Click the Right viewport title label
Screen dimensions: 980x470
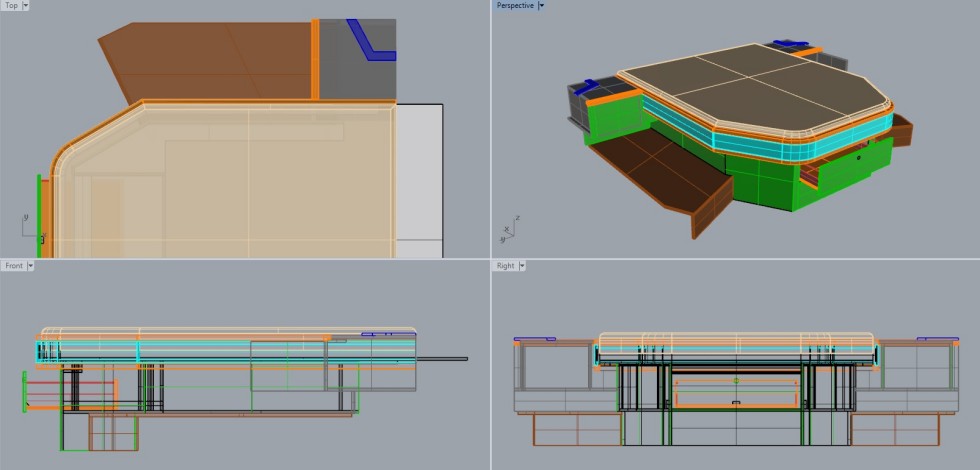tap(505, 266)
